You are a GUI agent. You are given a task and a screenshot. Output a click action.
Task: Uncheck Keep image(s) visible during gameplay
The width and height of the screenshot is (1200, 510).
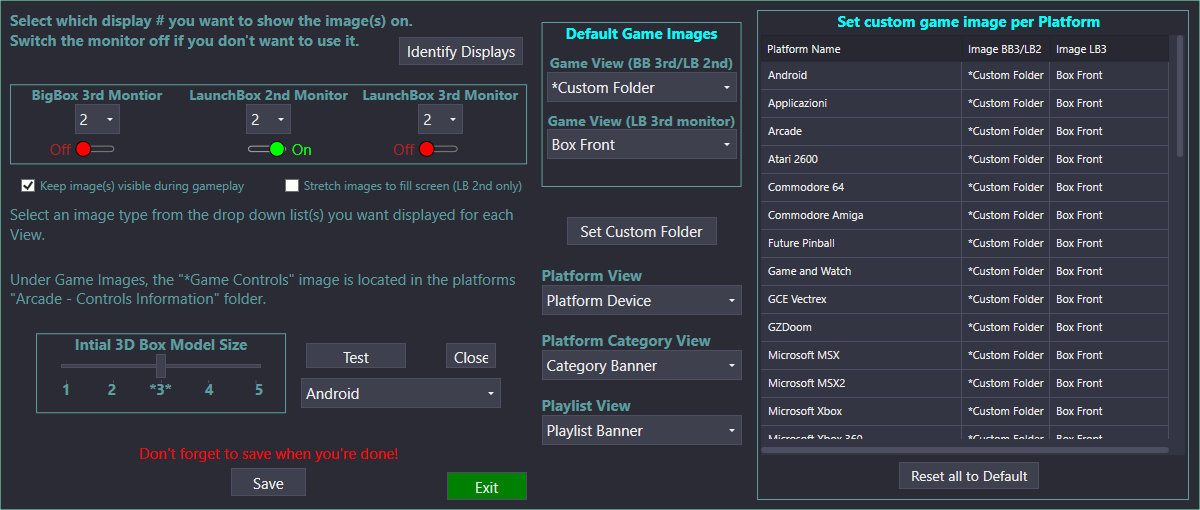point(28,186)
